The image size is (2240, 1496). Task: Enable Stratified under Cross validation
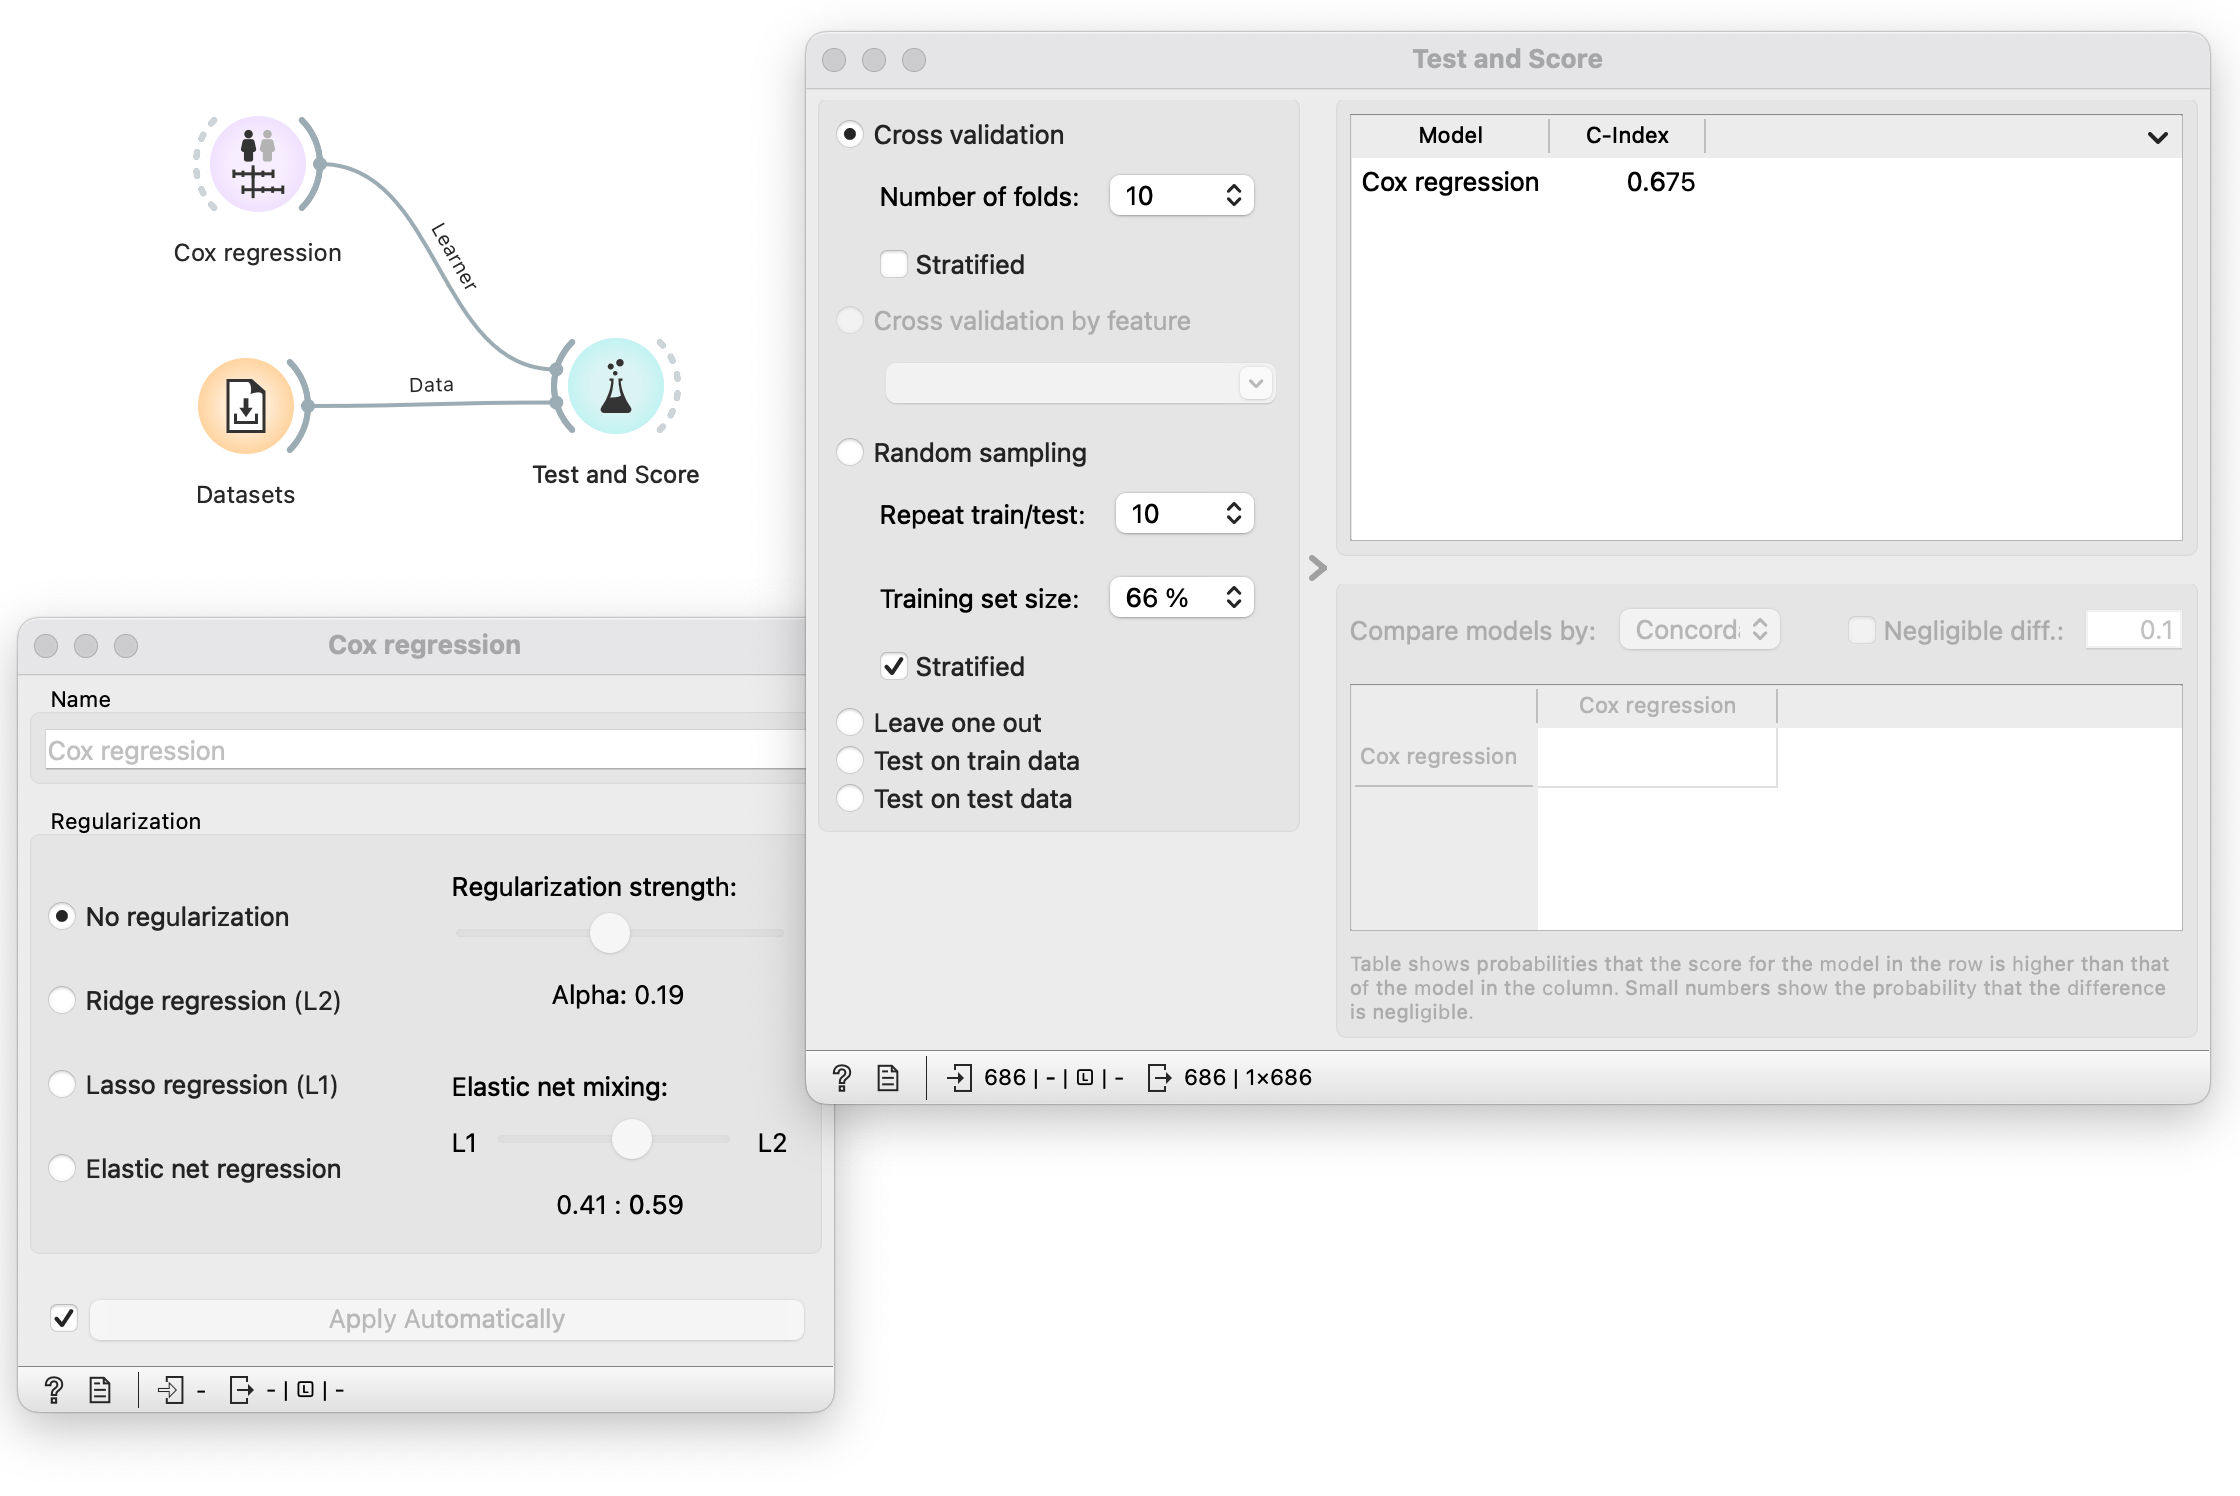click(894, 264)
